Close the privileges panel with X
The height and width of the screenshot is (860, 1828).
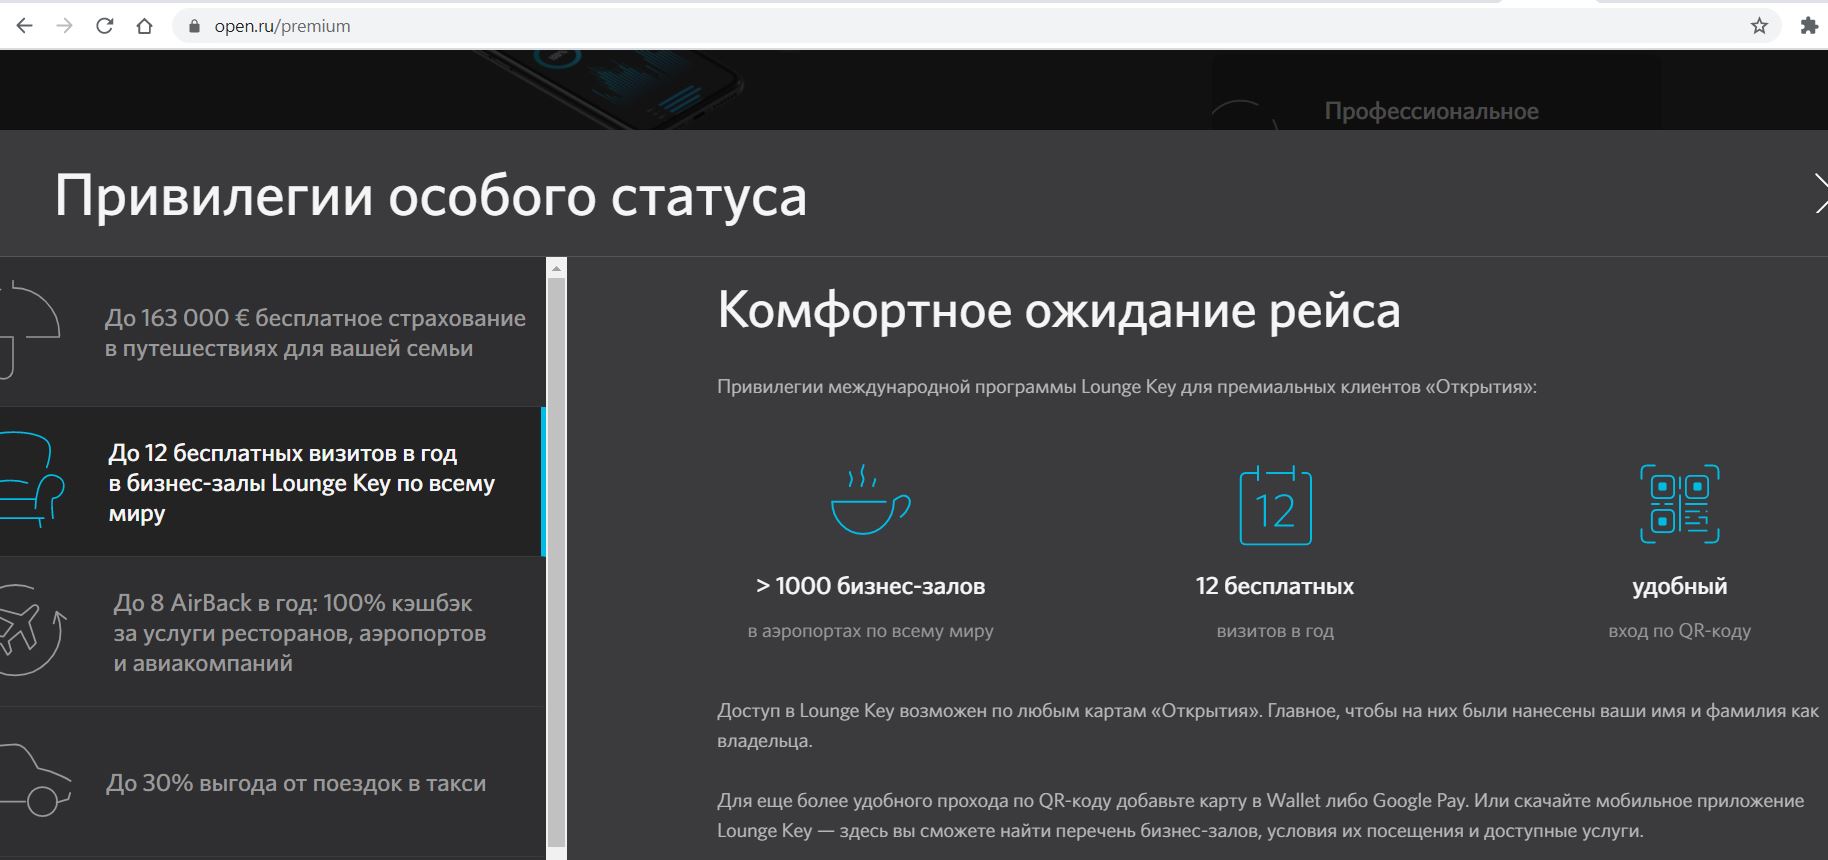1820,194
